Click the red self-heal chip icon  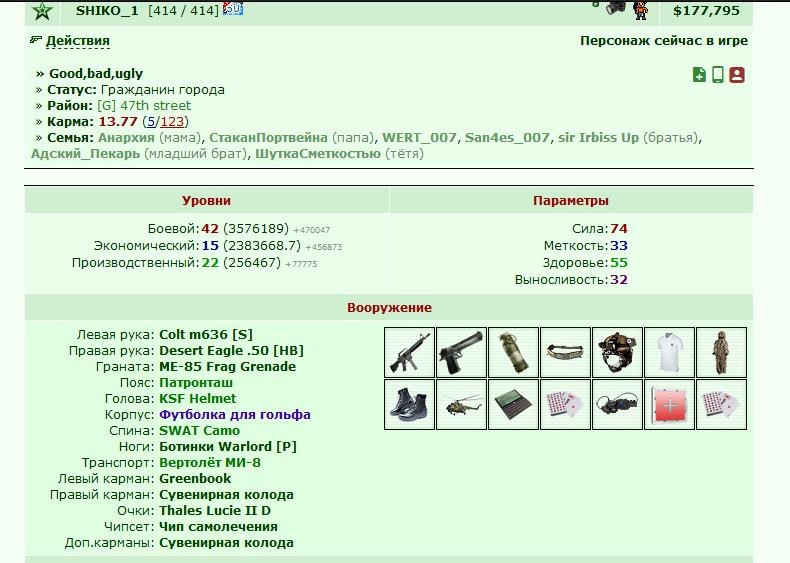(669, 405)
